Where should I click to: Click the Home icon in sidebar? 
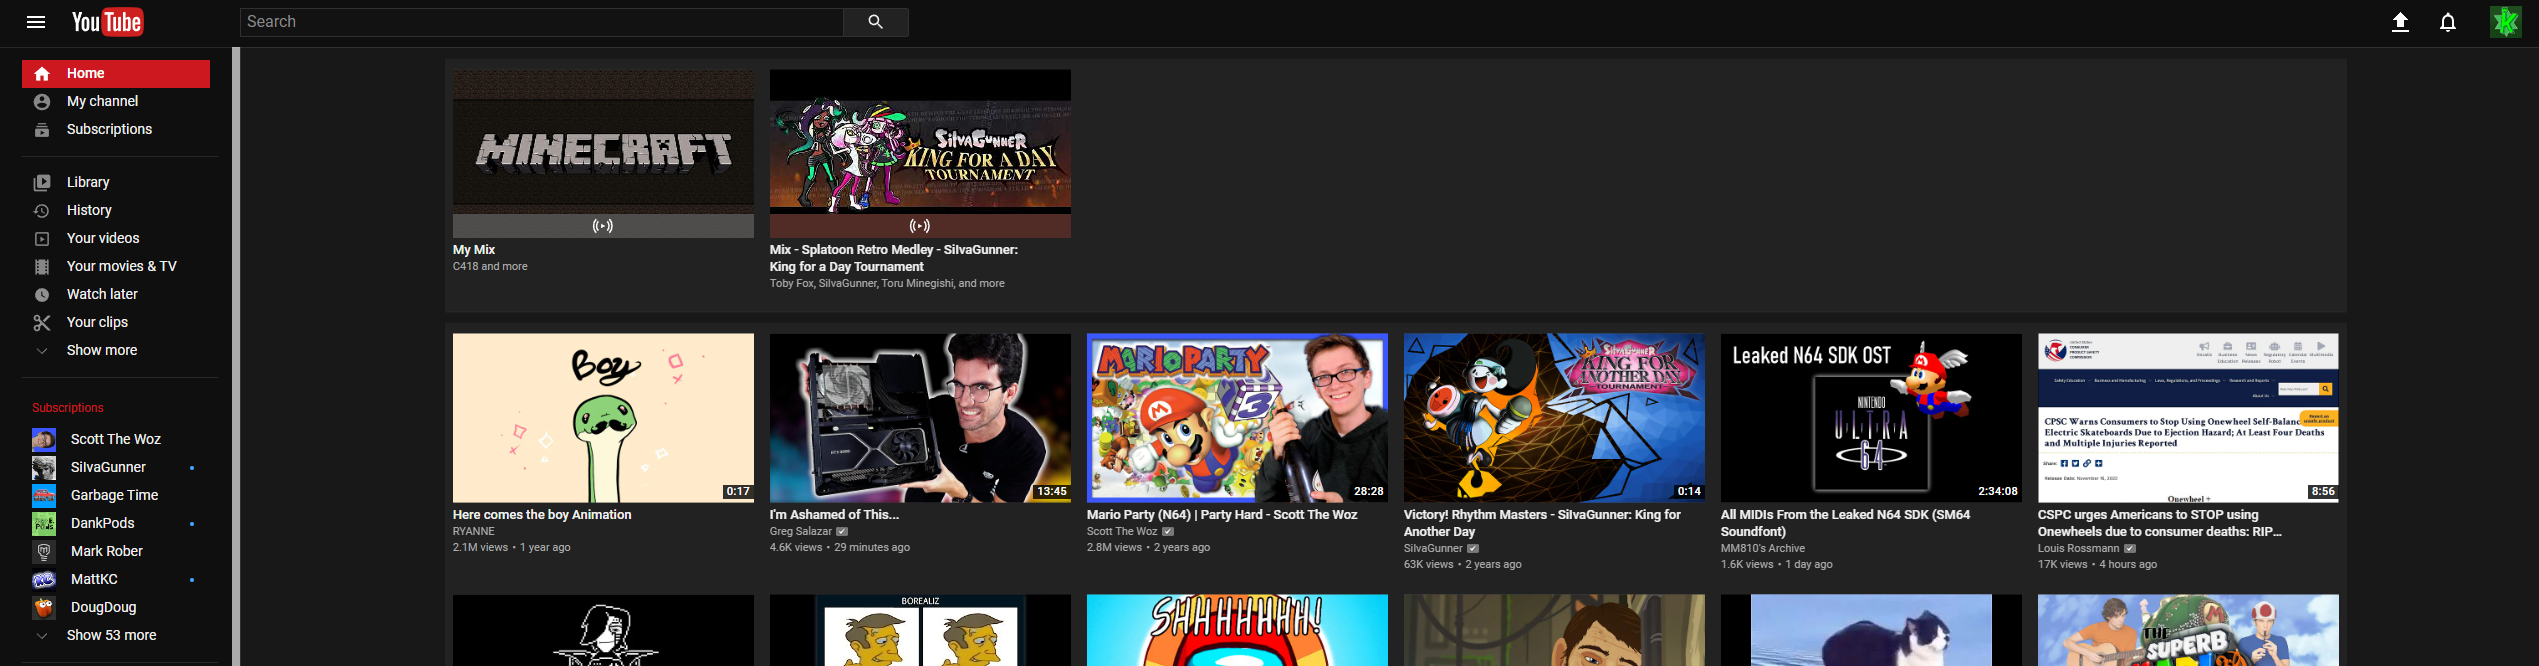pos(42,74)
